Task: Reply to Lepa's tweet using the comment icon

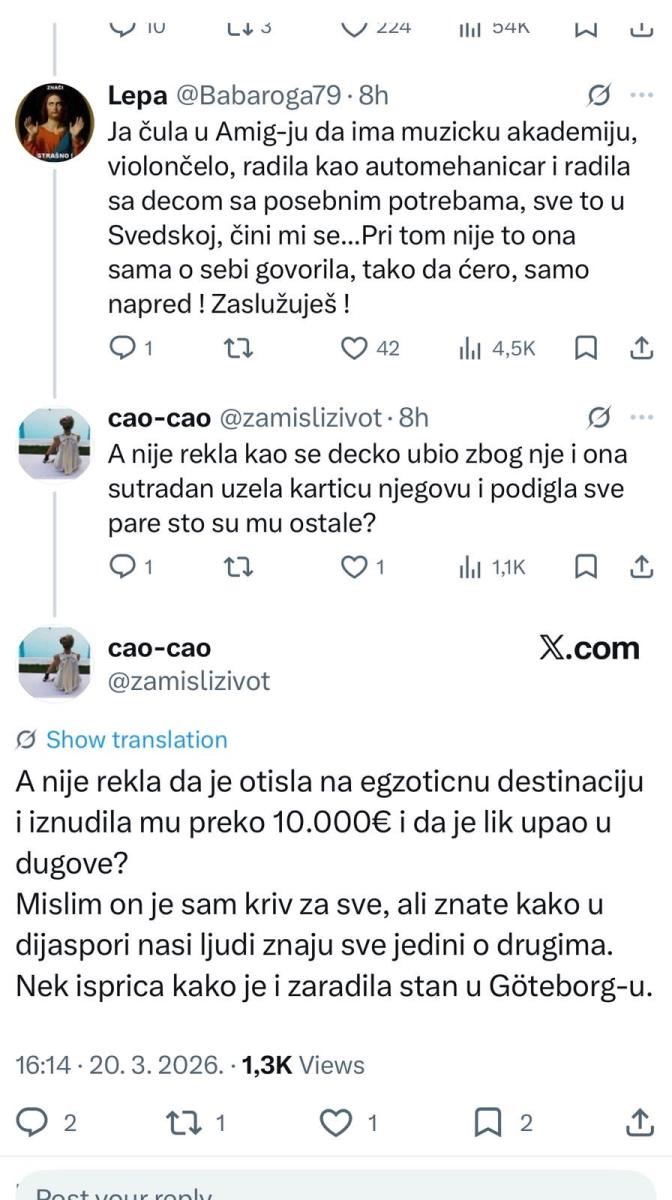Action: pos(122,348)
